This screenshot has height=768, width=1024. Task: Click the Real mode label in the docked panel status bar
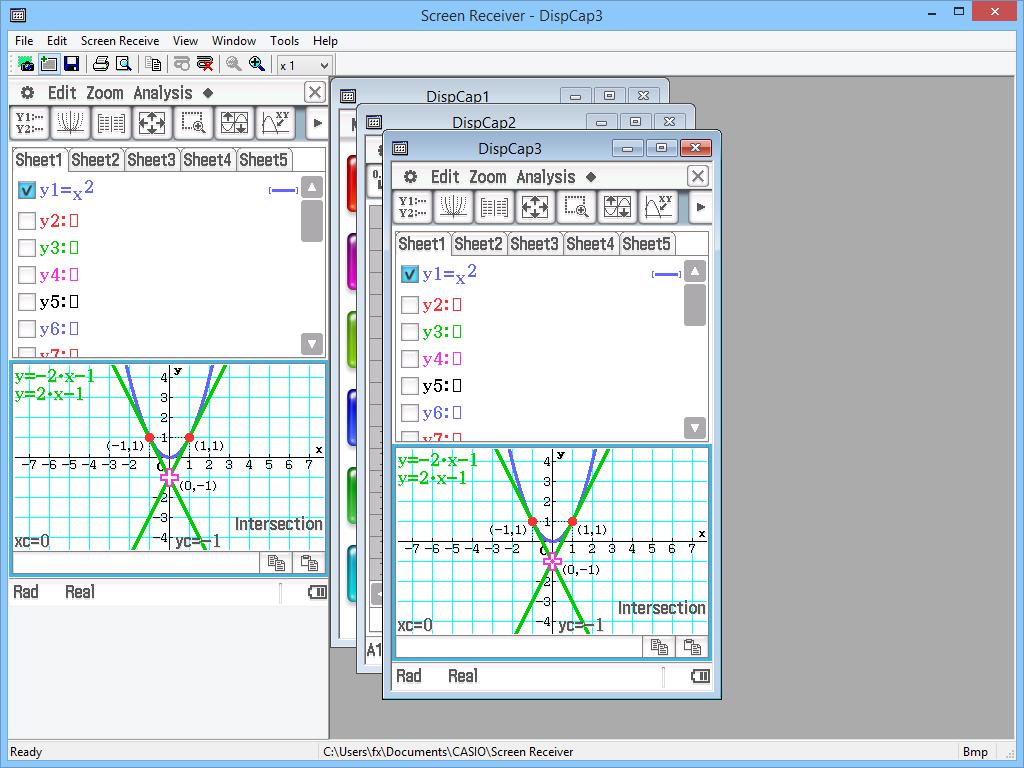click(80, 592)
